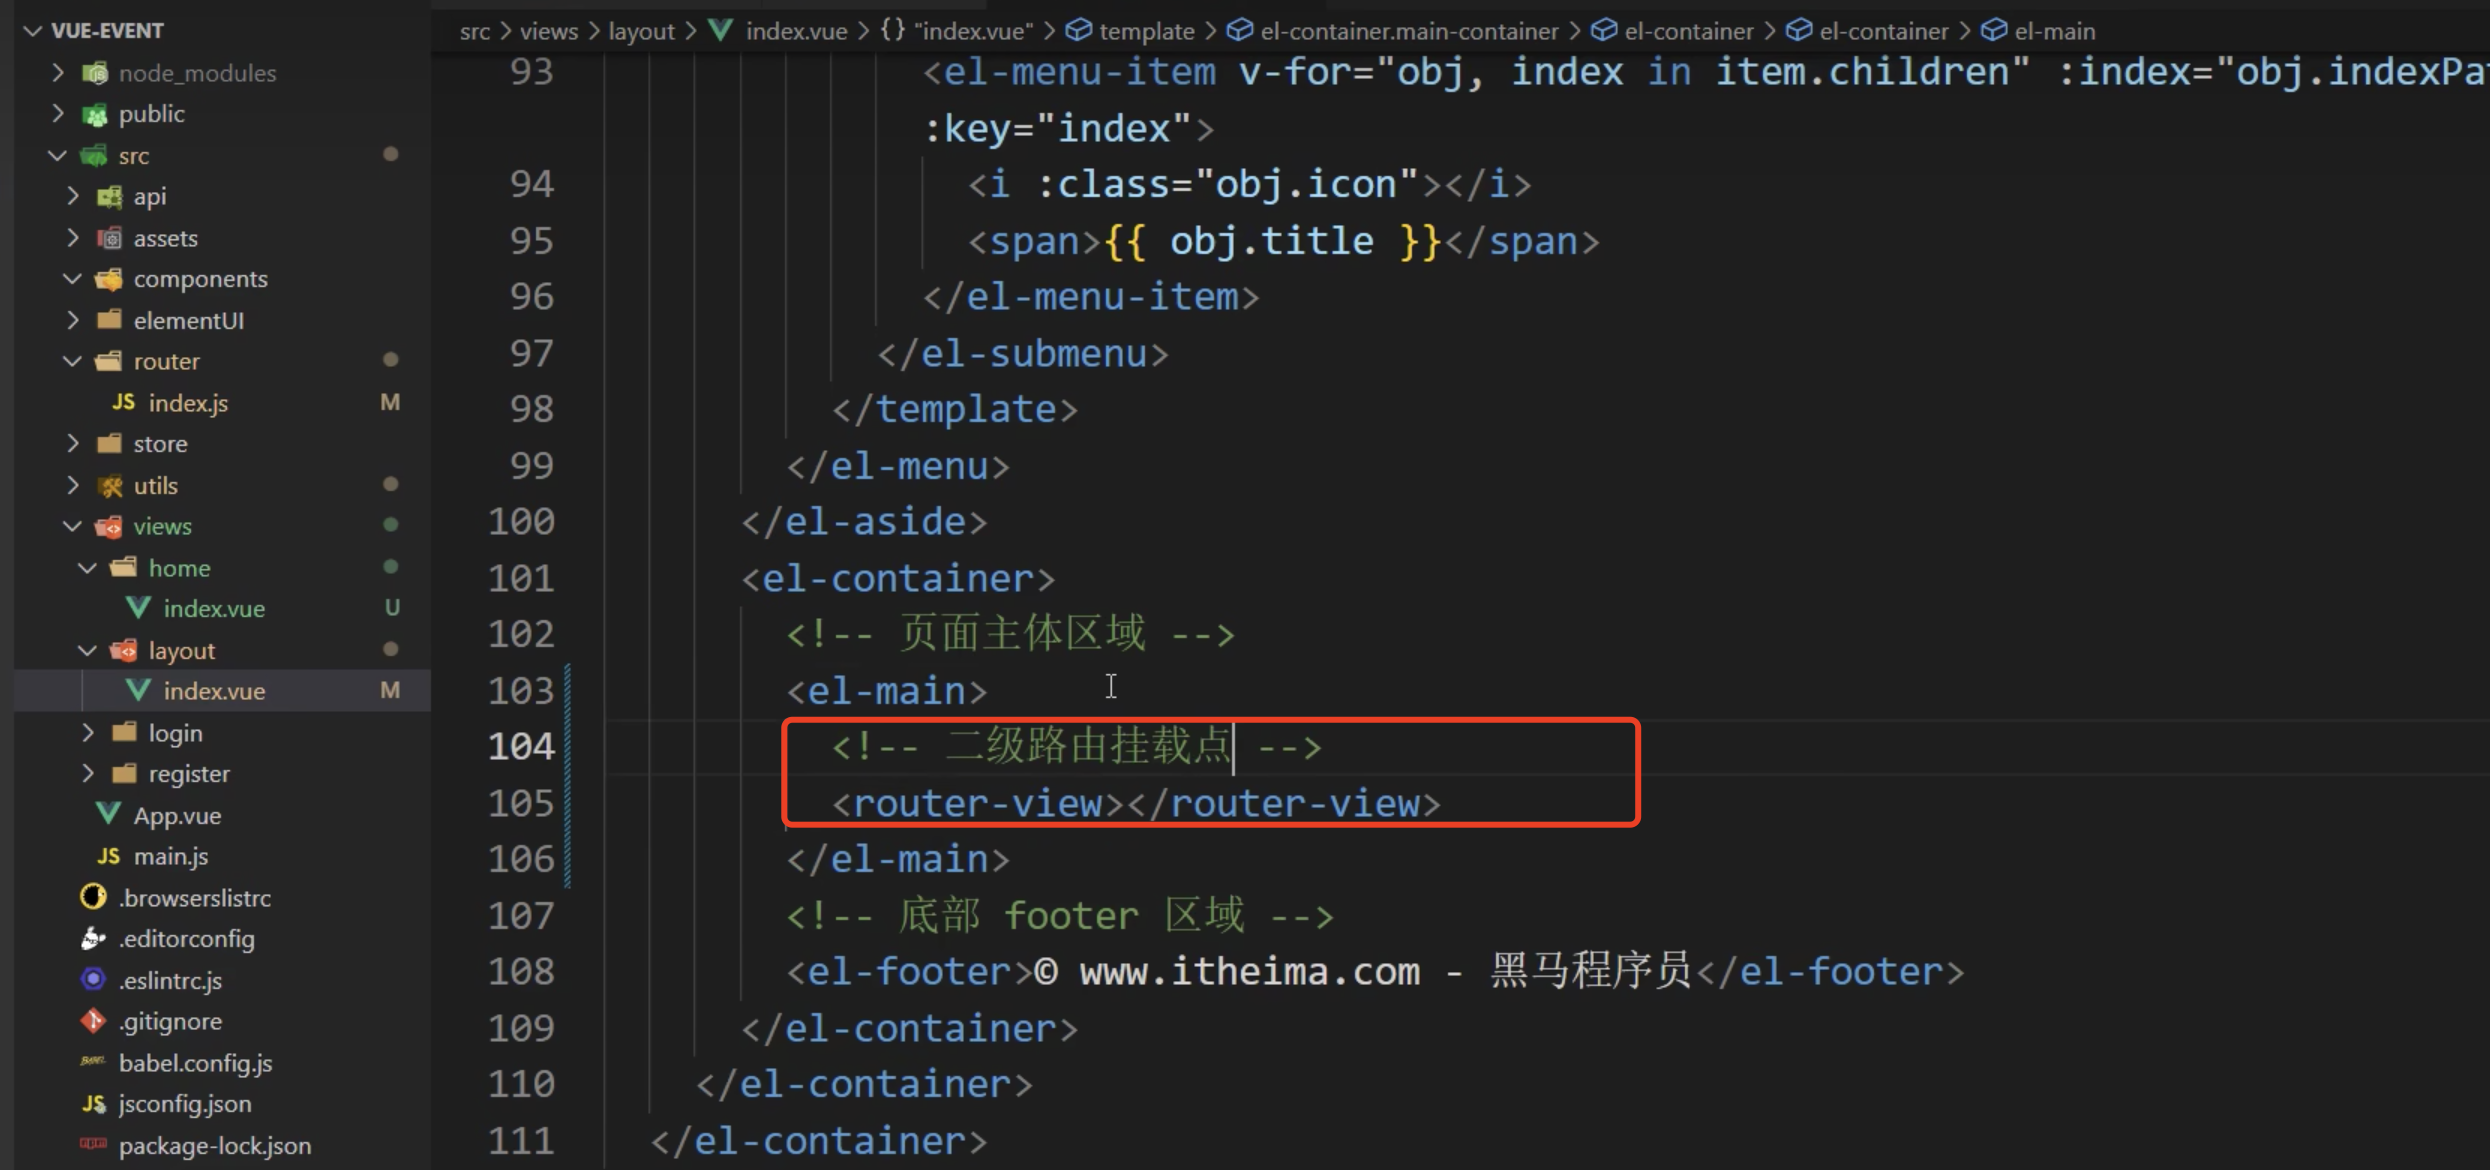Click the api folder icon
The image size is (2490, 1170).
coord(109,196)
